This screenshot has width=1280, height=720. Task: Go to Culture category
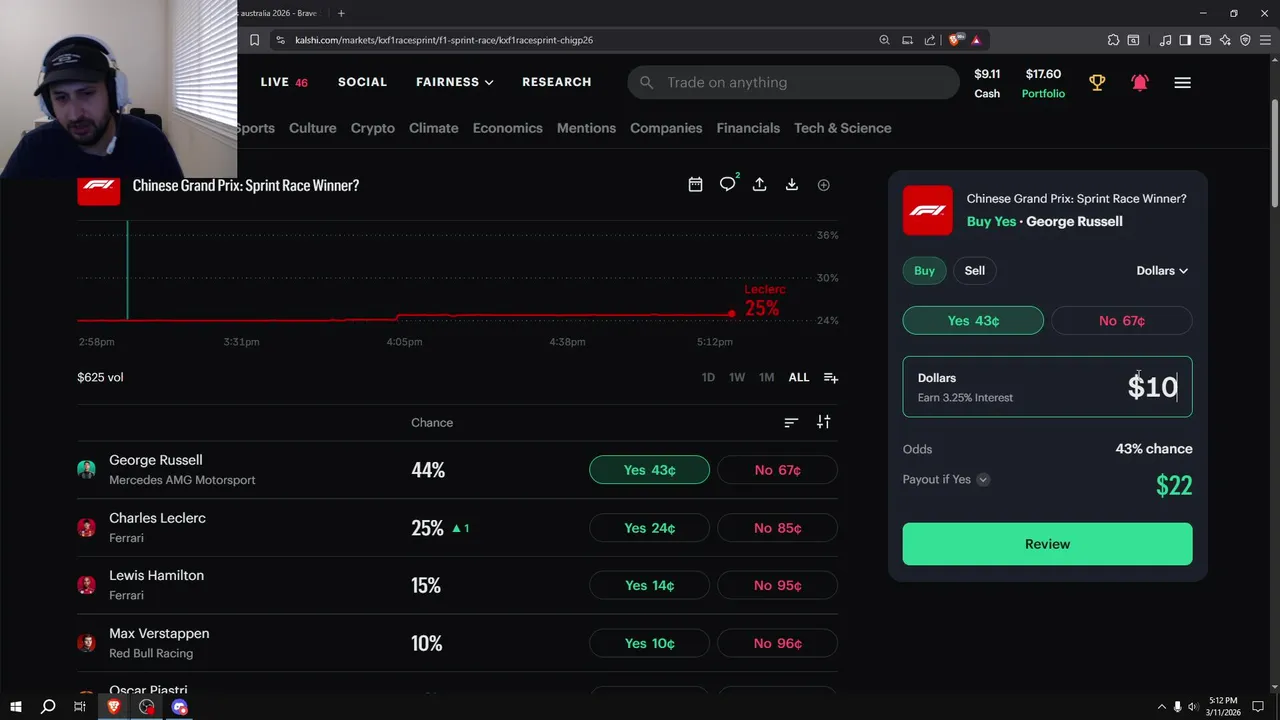point(313,128)
